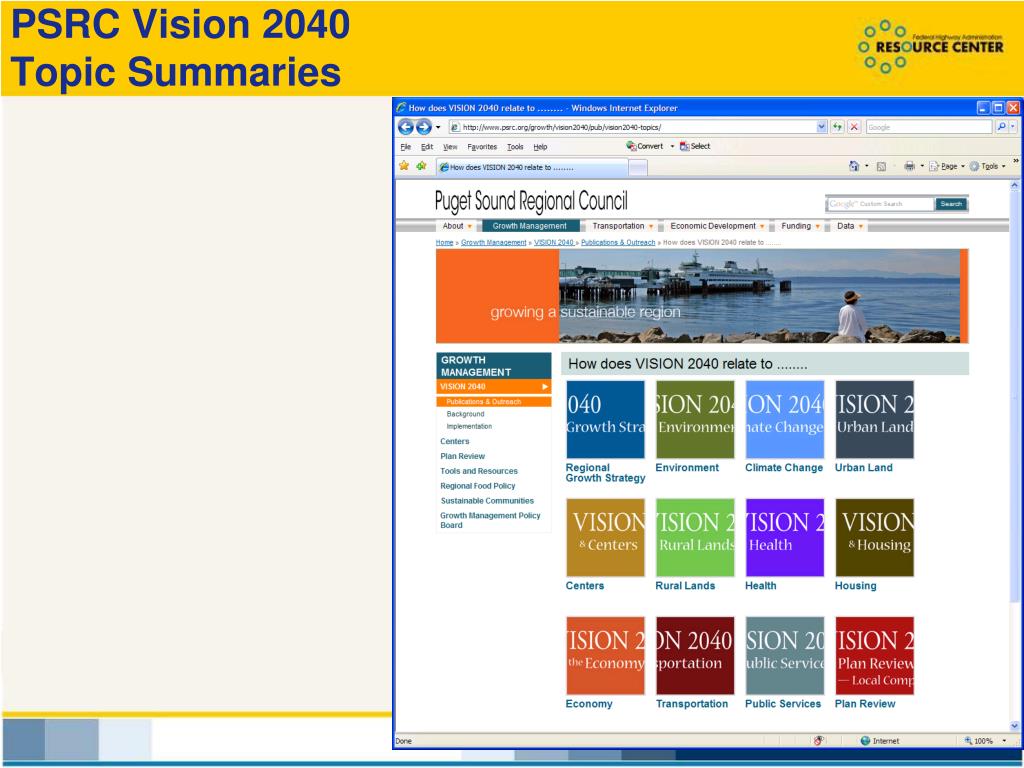Open the File menu
The image size is (1024, 768).
tap(406, 147)
